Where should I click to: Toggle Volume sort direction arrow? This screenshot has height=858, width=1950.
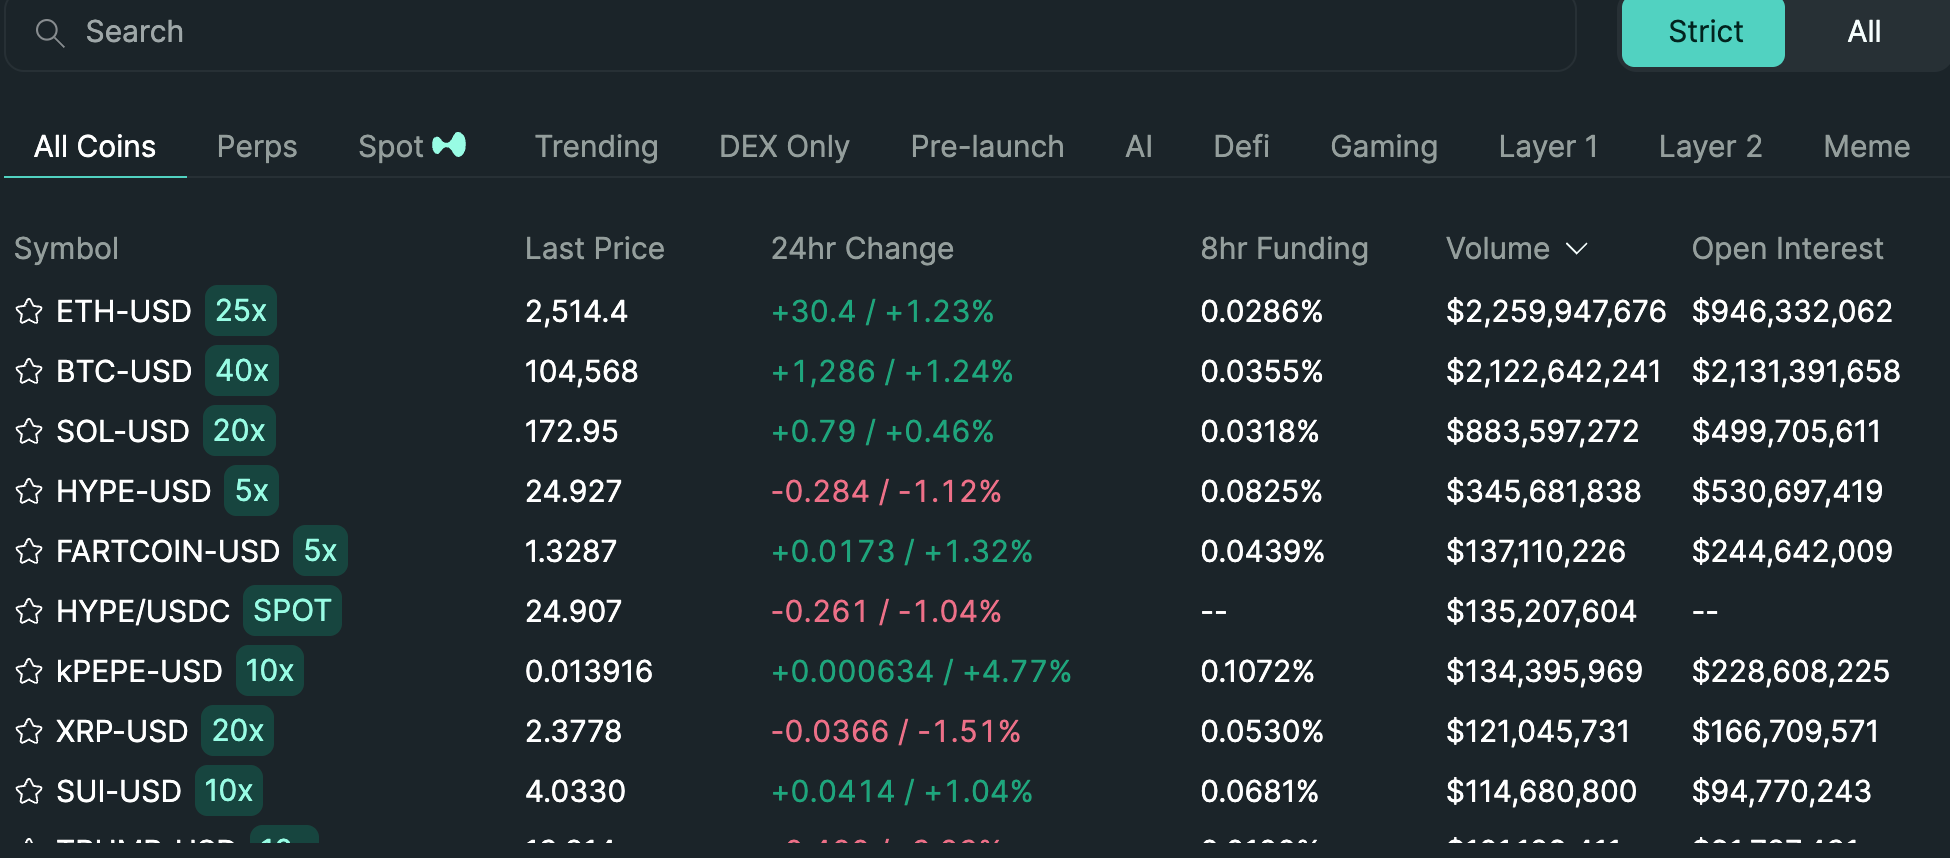tap(1577, 248)
